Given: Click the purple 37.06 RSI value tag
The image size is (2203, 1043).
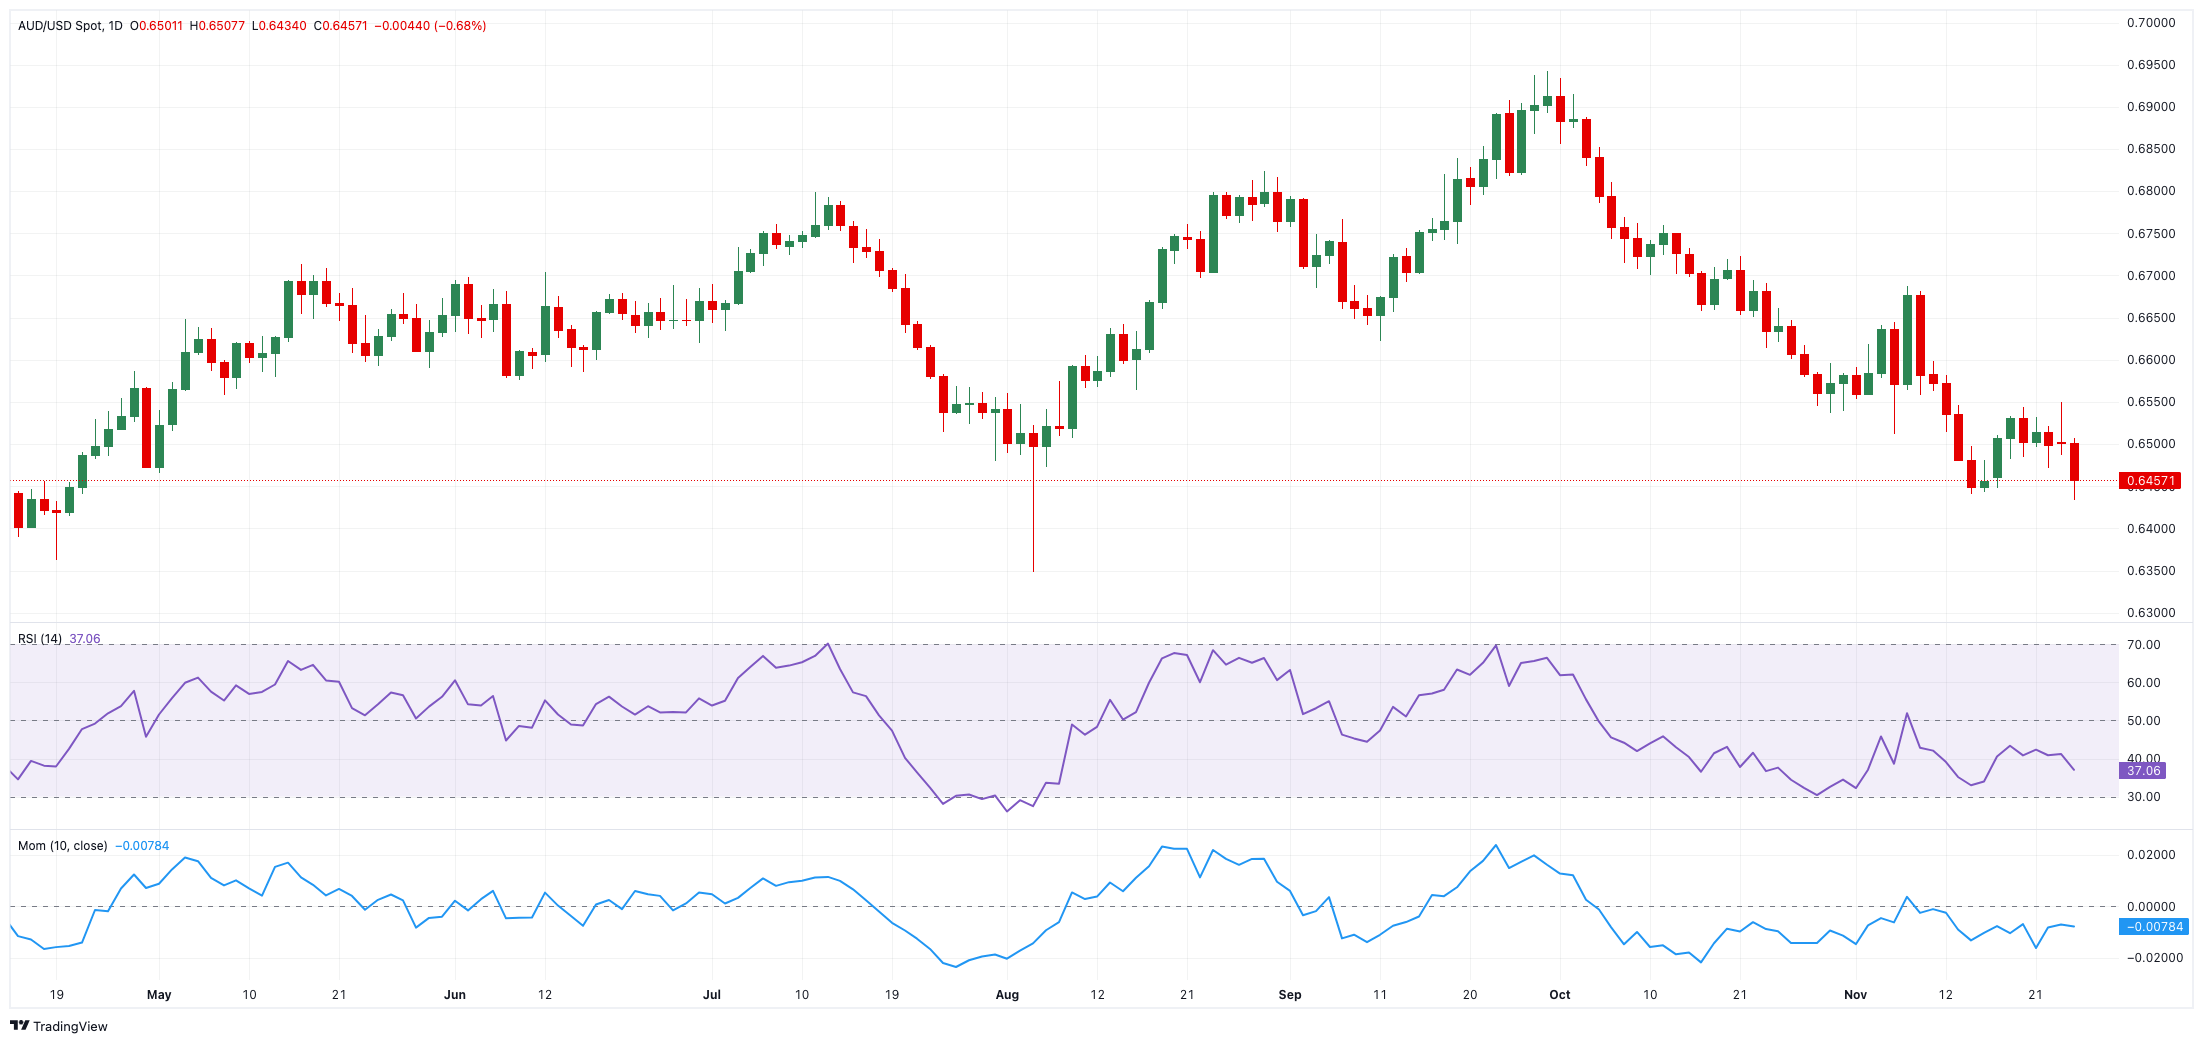Looking at the screenshot, I should [2143, 771].
